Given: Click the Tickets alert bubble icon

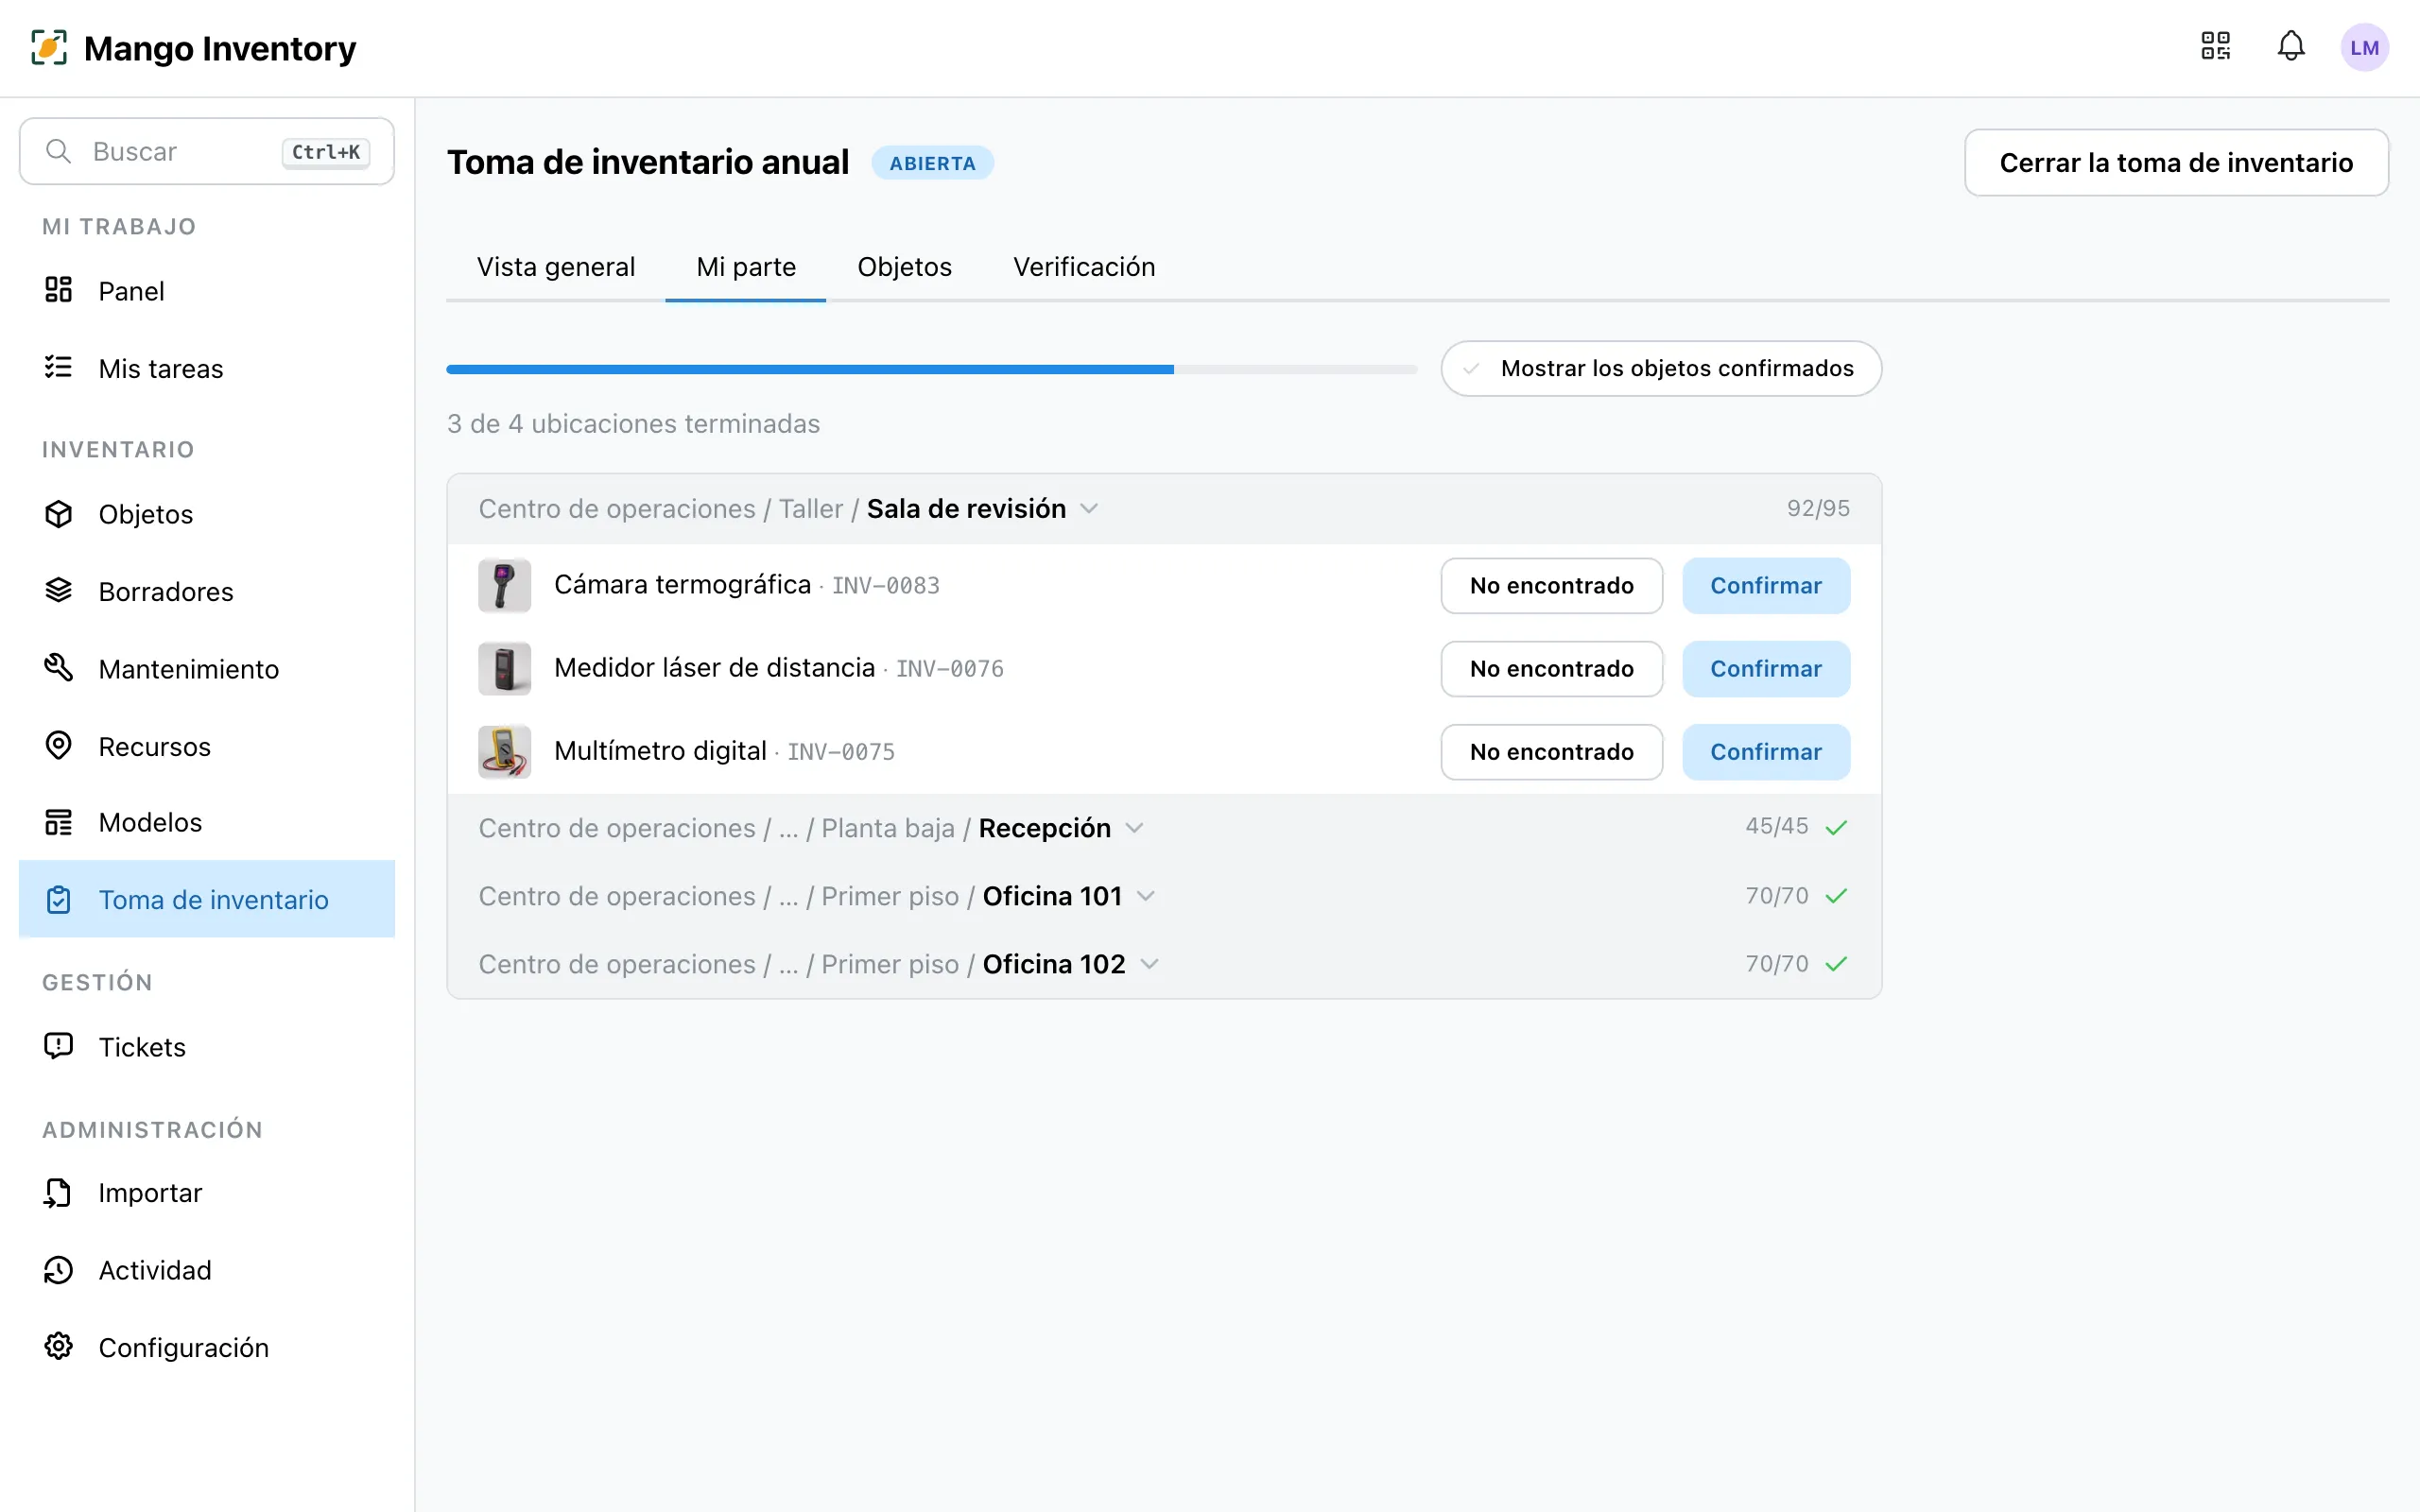Looking at the screenshot, I should (x=59, y=1046).
